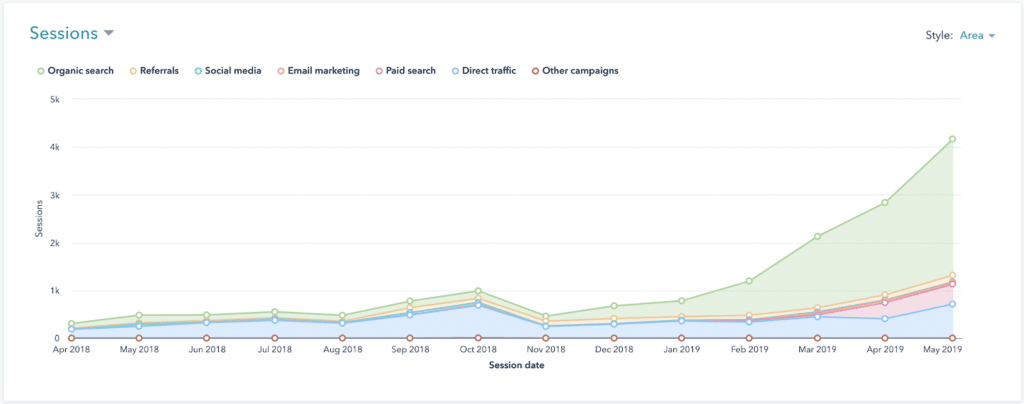
Task: Select Direct traffic point at May 2019
Action: (x=953, y=304)
